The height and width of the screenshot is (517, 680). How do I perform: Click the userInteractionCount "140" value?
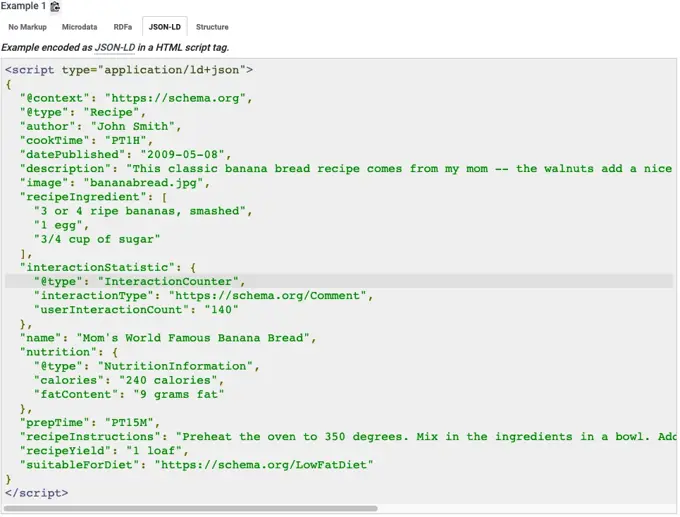point(218,310)
